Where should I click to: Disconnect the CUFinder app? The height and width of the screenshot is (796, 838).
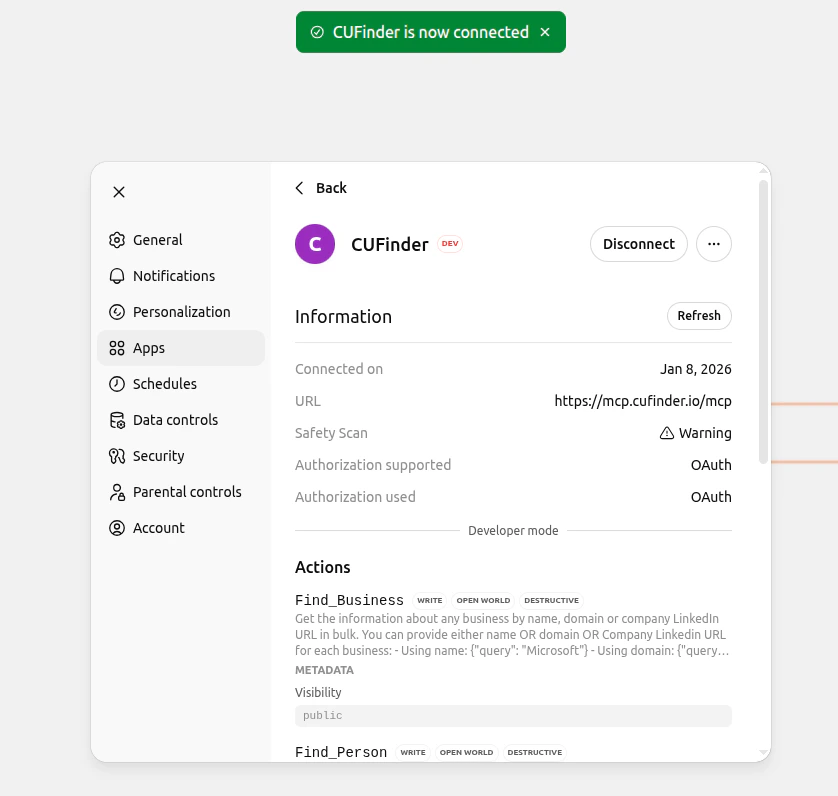(x=639, y=244)
